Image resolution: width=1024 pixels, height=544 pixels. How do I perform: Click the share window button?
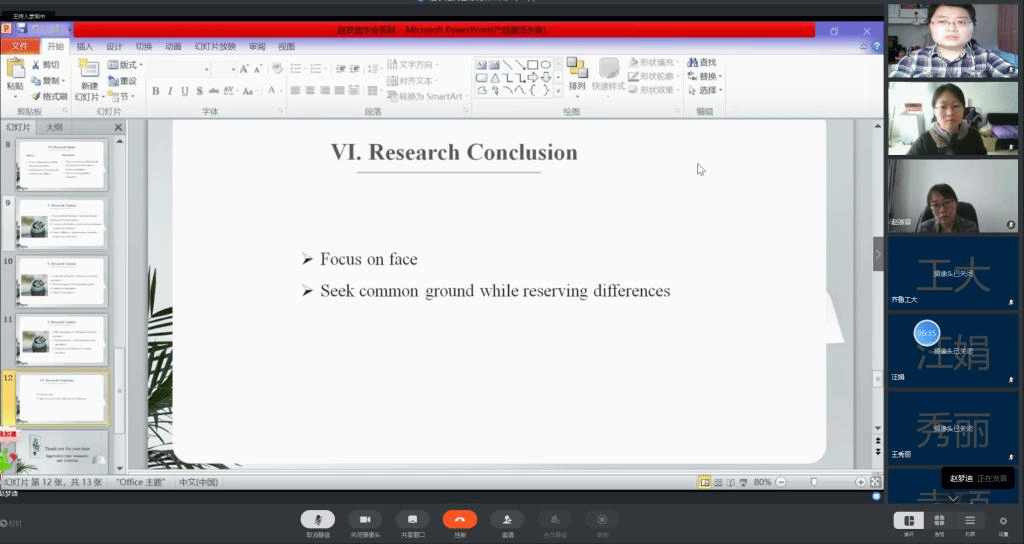(x=412, y=519)
